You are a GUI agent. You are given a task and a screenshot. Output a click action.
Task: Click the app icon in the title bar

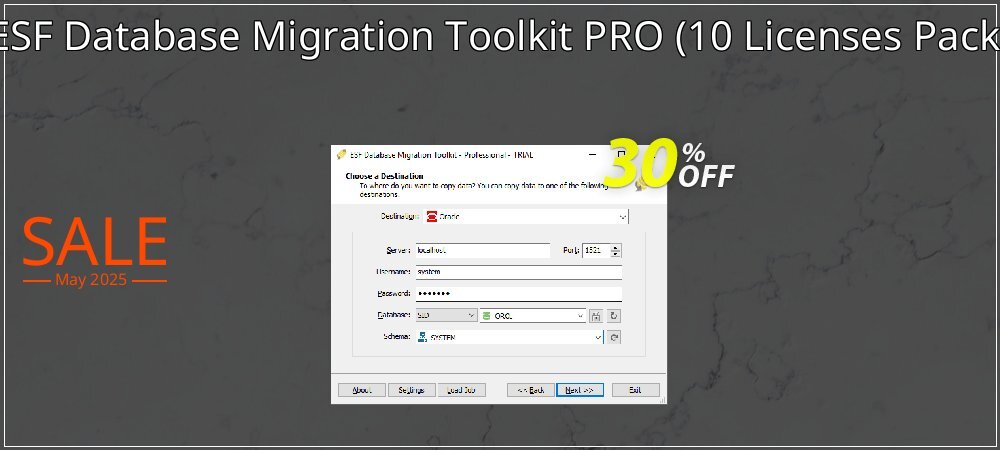pos(341,154)
